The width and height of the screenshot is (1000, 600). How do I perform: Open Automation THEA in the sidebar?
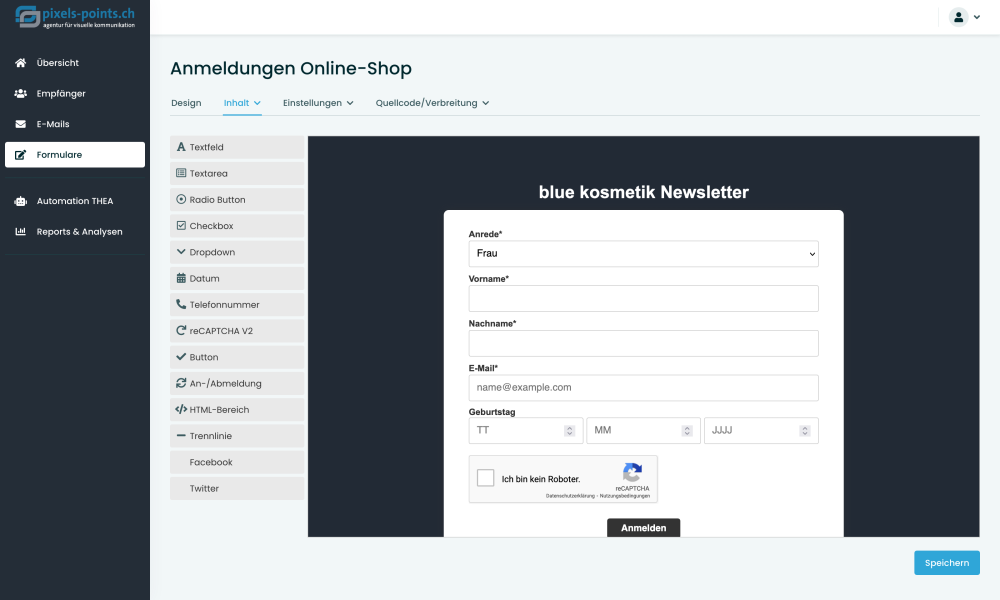pos(75,201)
